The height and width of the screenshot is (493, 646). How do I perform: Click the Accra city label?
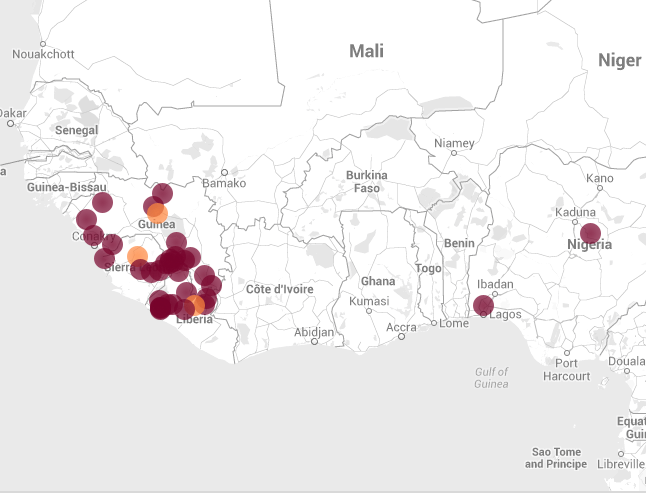(x=401, y=327)
